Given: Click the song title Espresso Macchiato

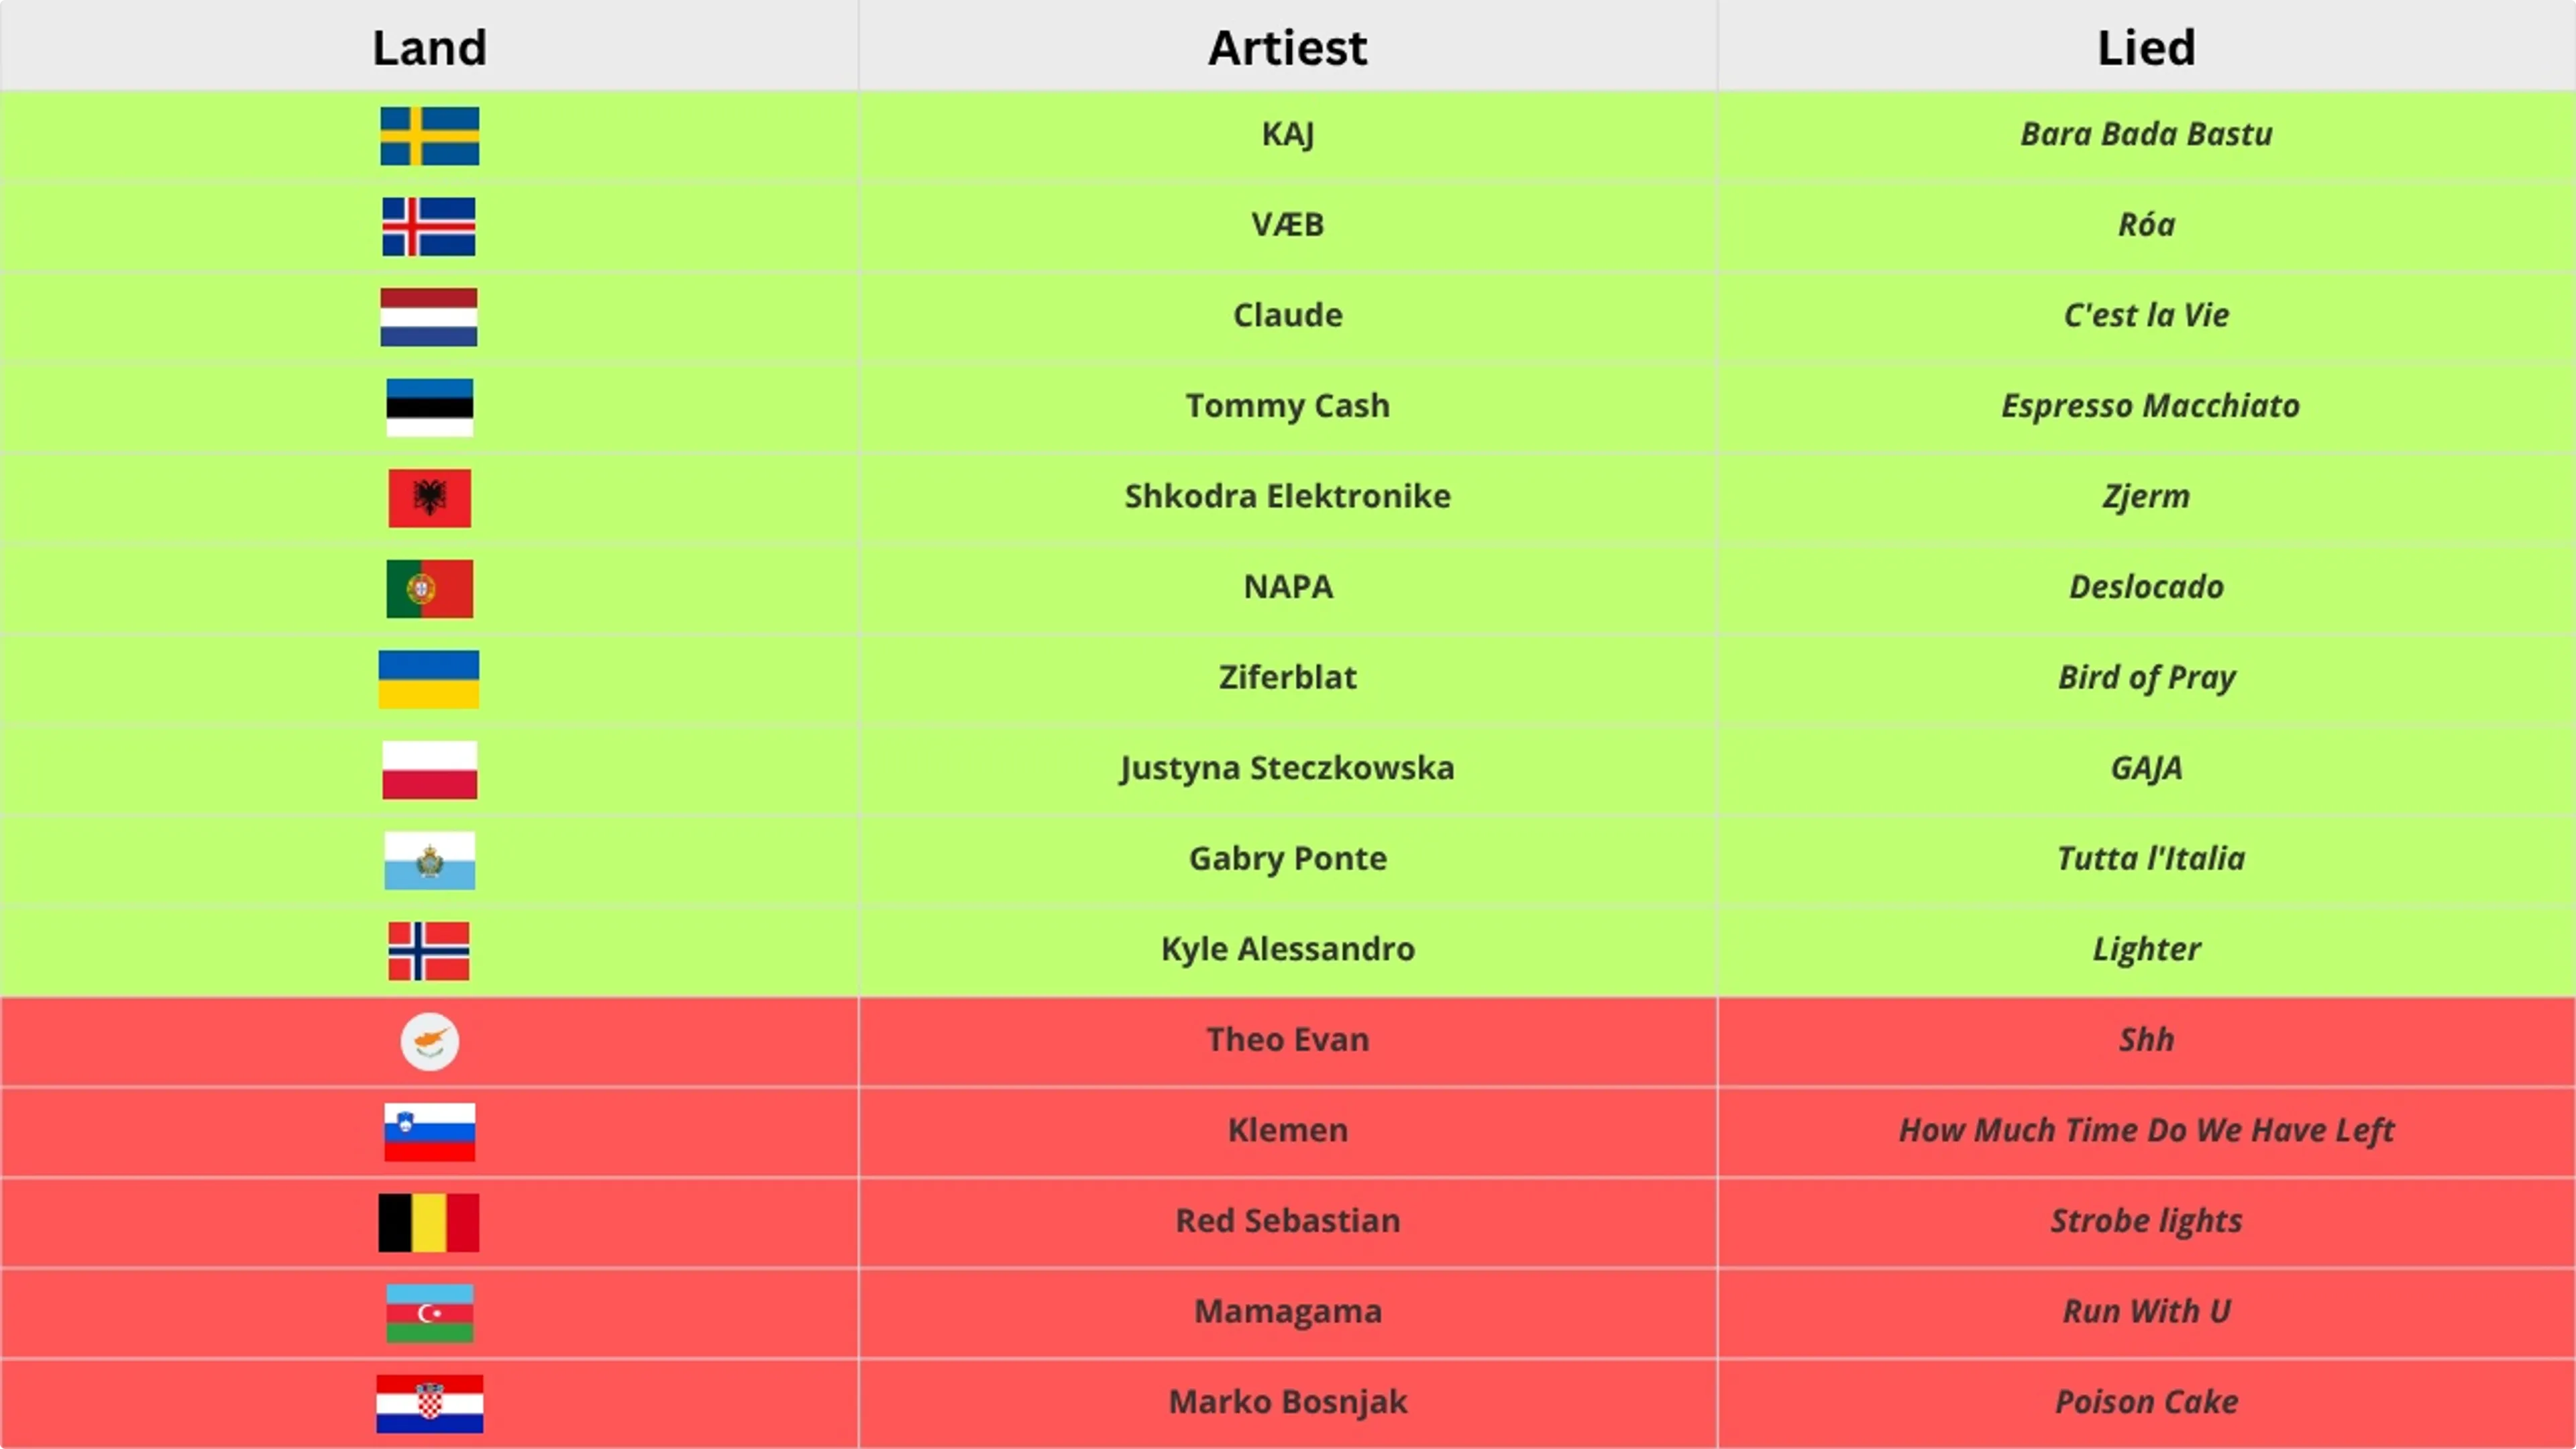Looking at the screenshot, I should pos(2150,406).
